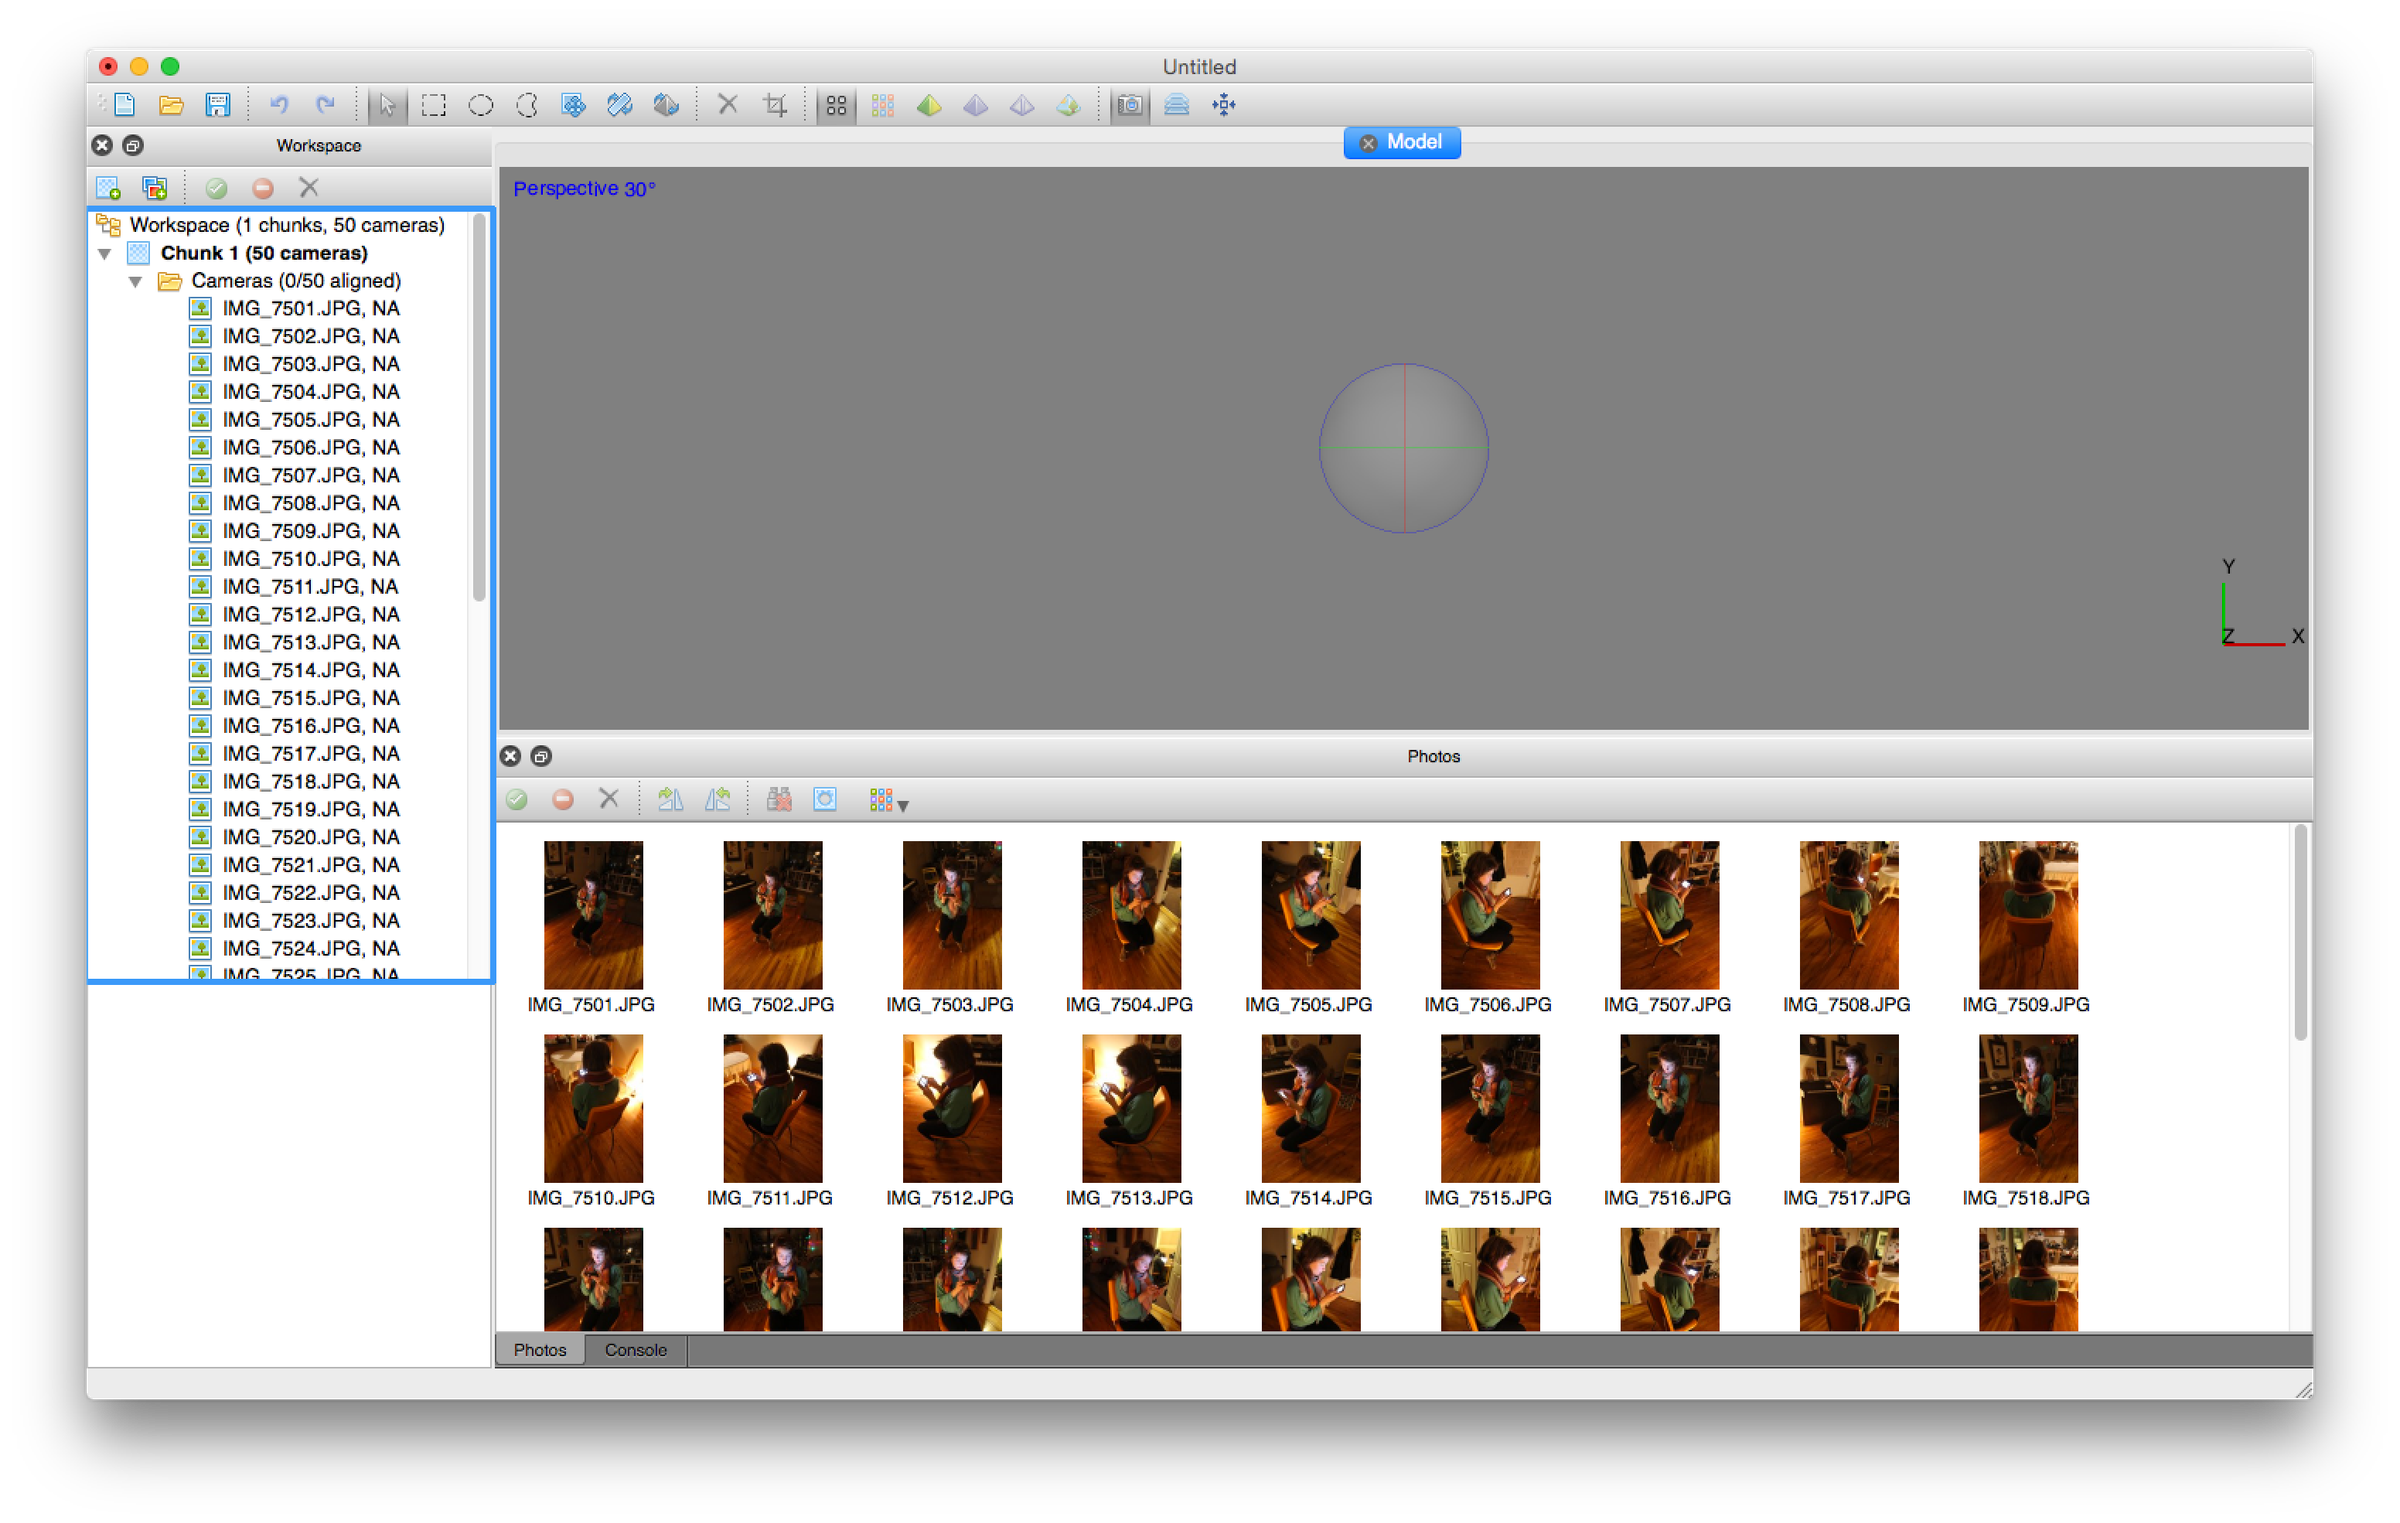Select the Model tab
The width and height of the screenshot is (2400, 1523).
pyautogui.click(x=1413, y=143)
